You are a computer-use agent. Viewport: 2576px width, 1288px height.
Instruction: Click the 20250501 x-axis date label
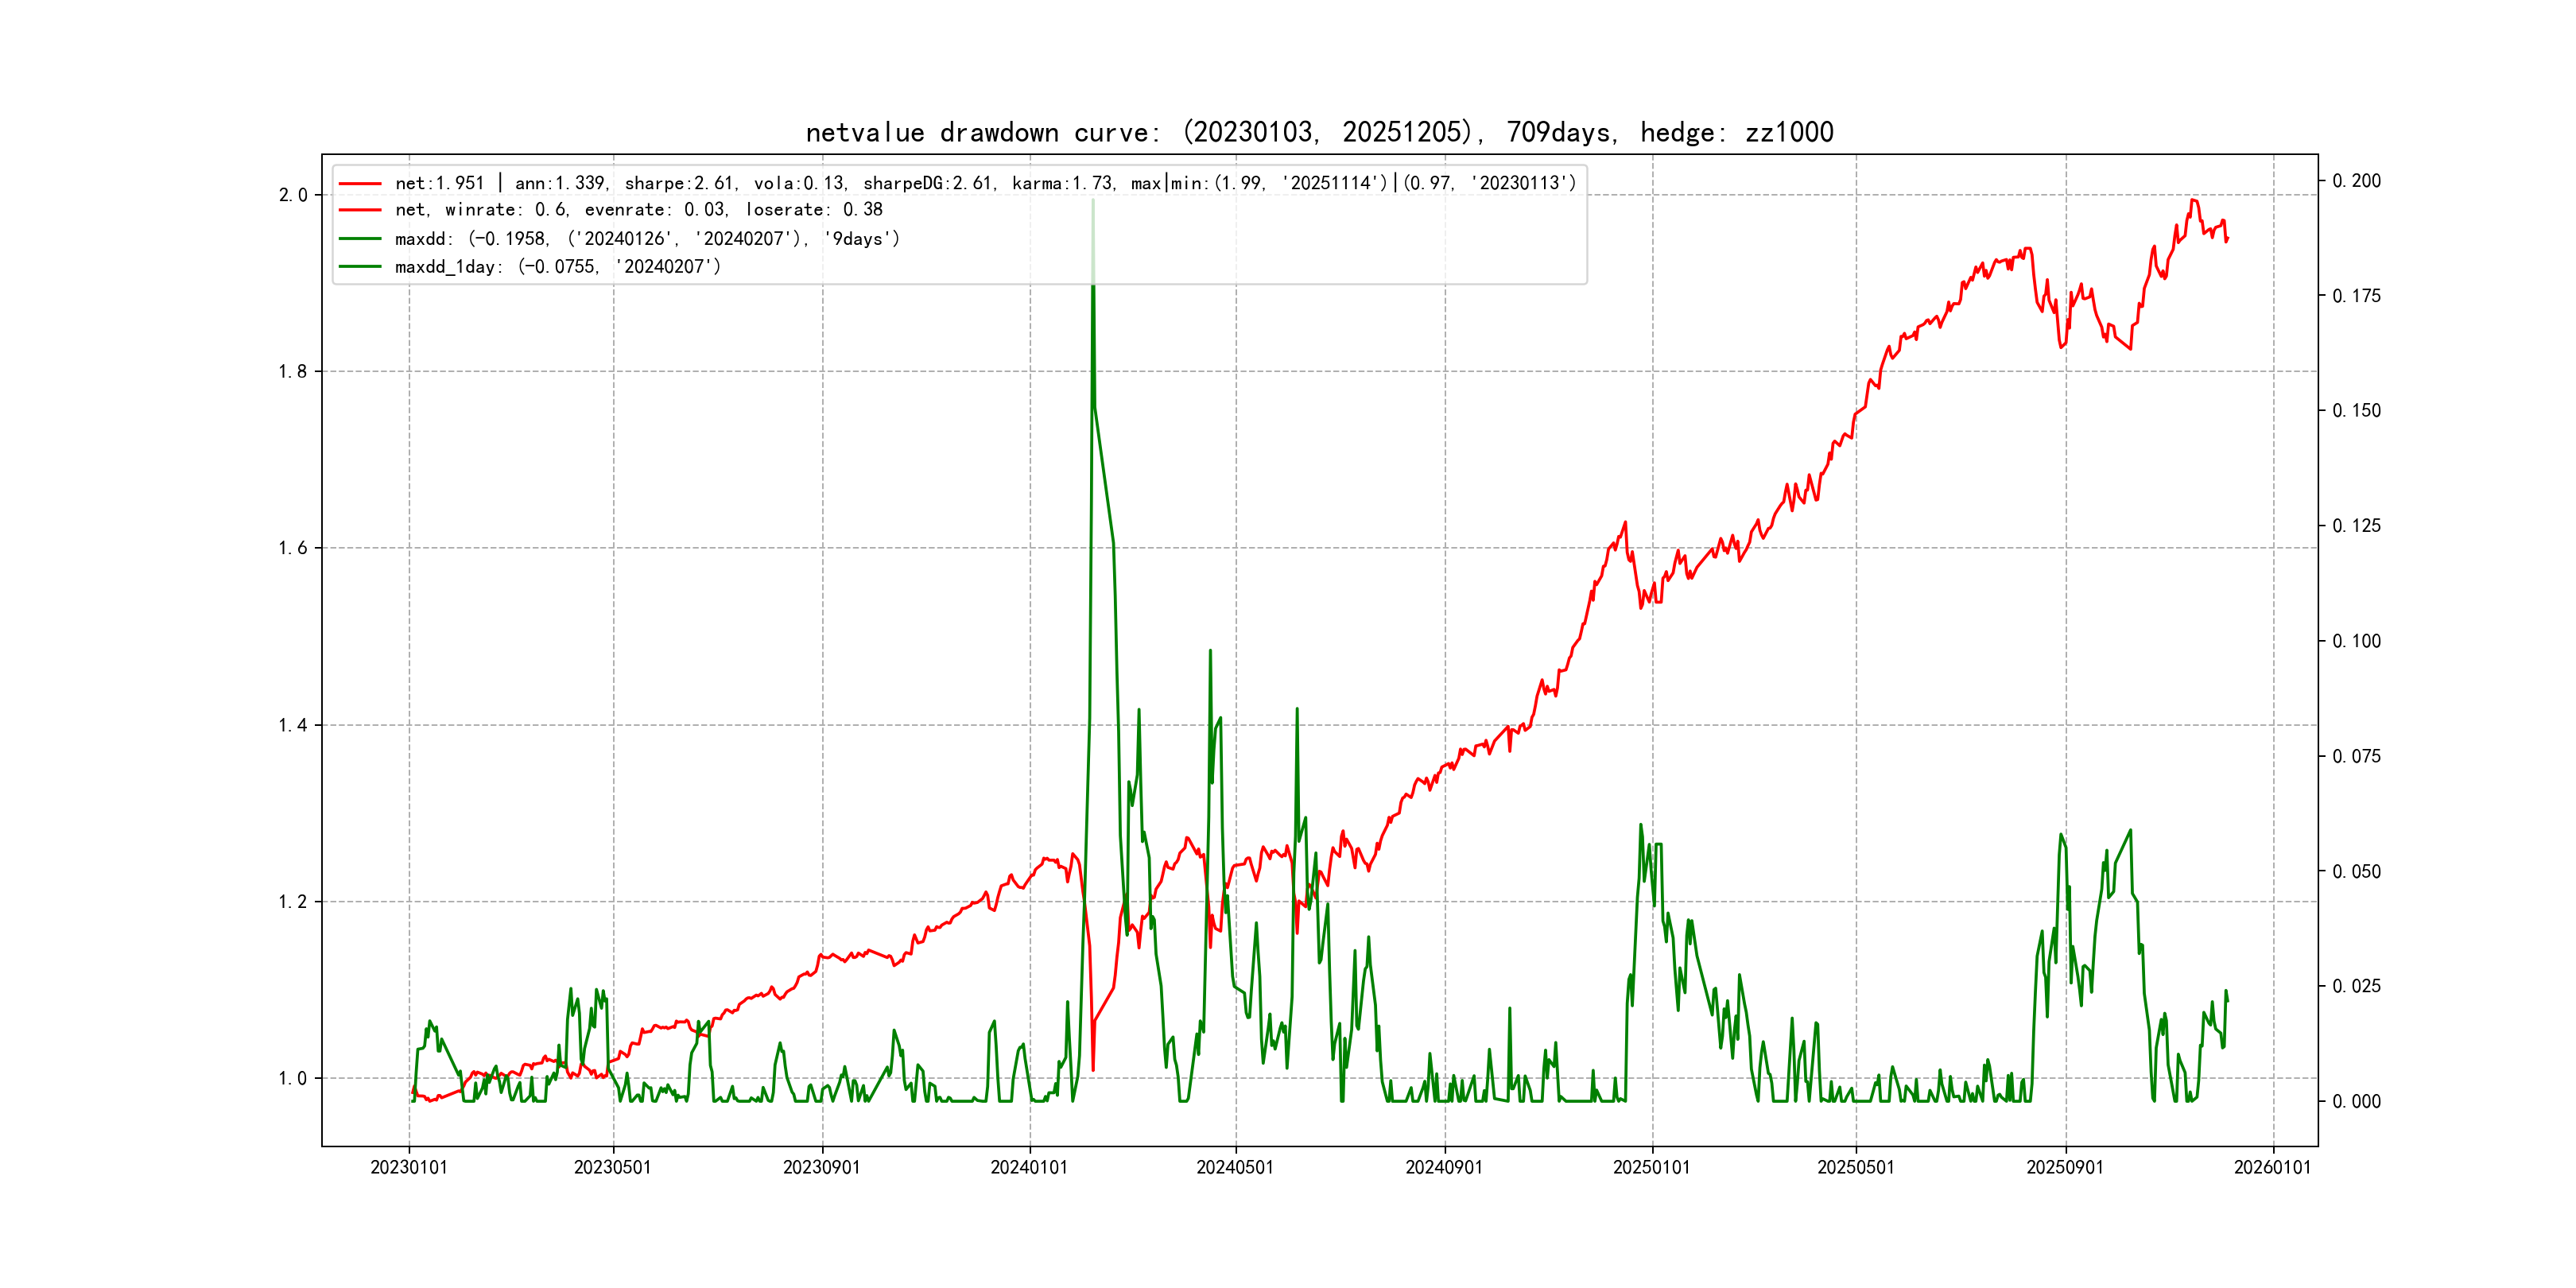click(1855, 1167)
